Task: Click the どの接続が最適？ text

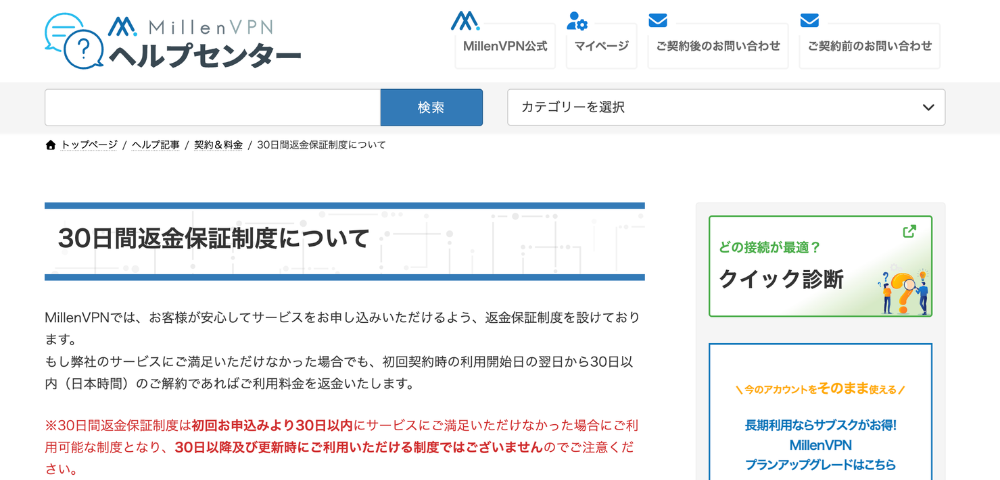Action: click(x=769, y=247)
